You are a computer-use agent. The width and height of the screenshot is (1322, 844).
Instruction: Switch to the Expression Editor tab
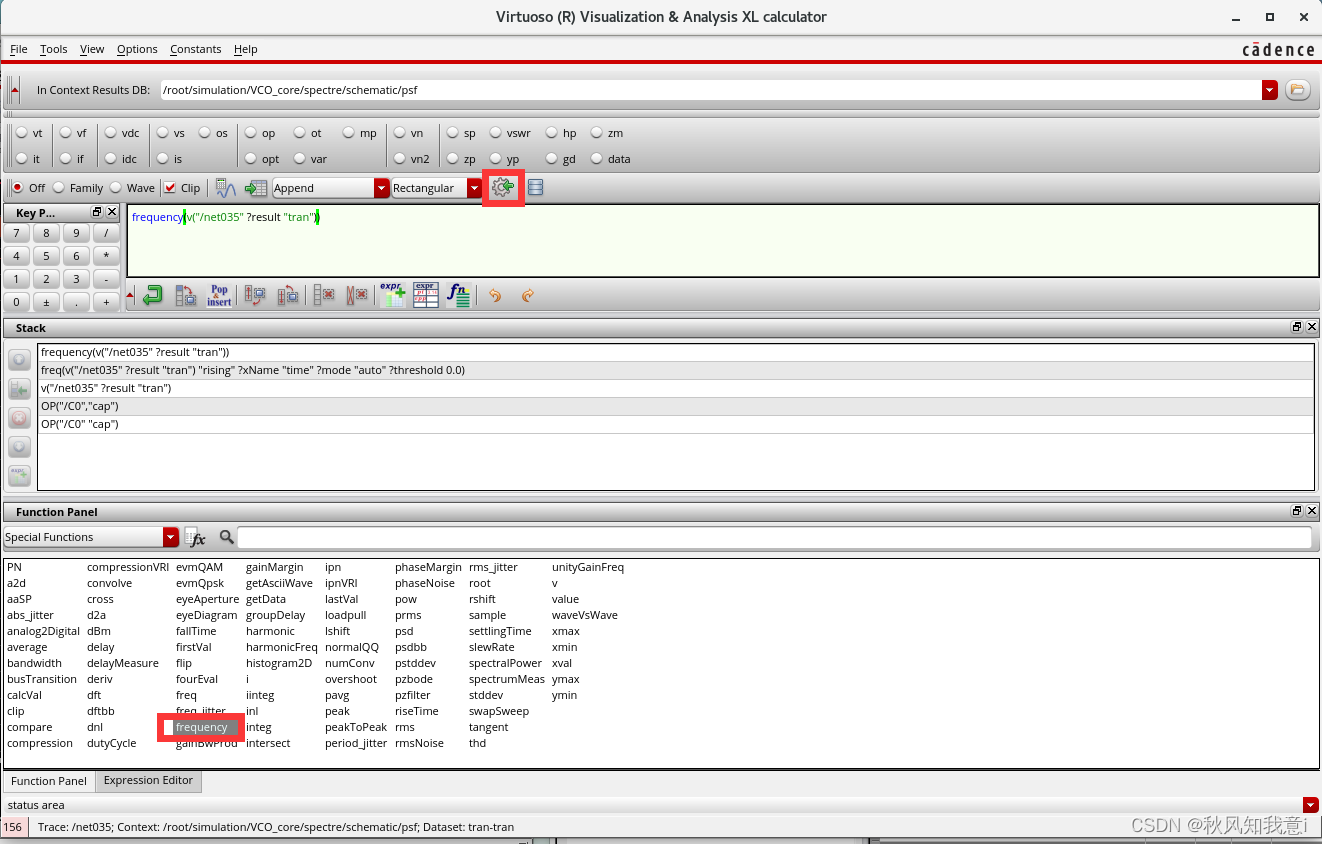(x=148, y=780)
